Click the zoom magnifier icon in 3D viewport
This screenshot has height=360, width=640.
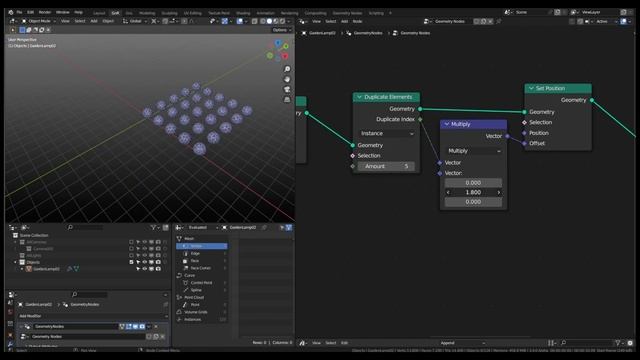[287, 69]
